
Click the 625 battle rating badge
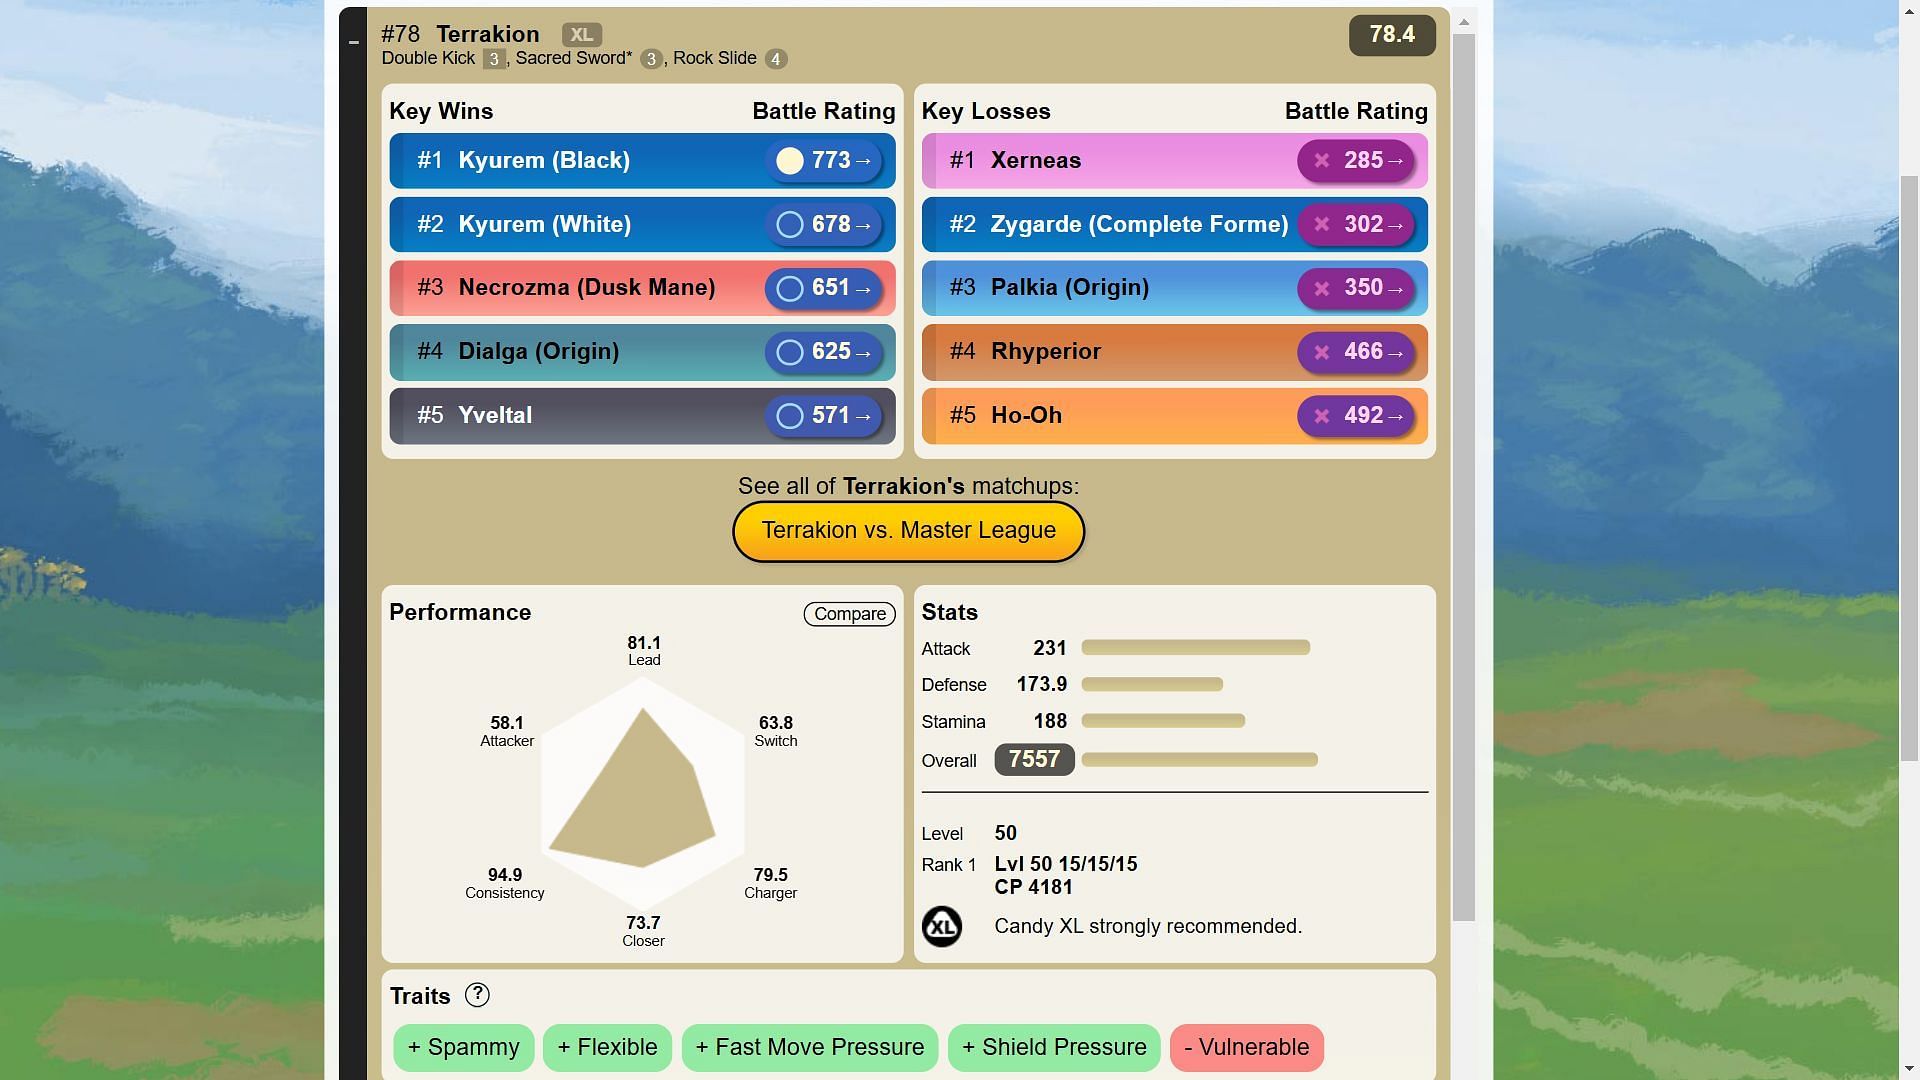pos(823,352)
